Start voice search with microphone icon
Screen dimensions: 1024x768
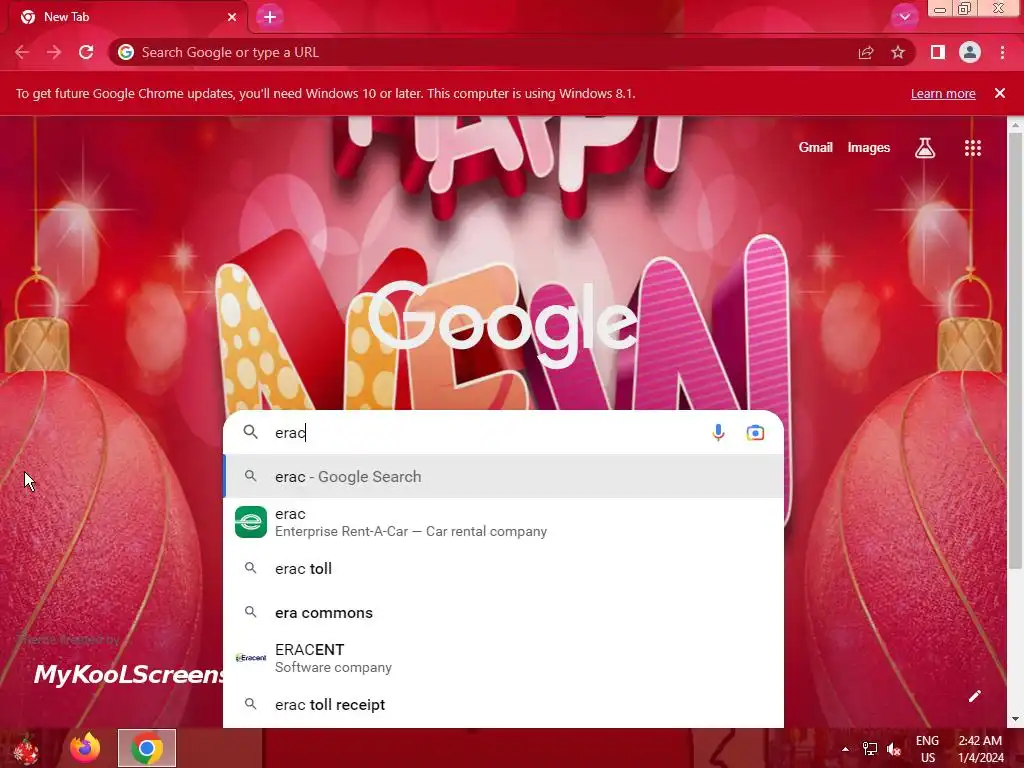pyautogui.click(x=718, y=432)
